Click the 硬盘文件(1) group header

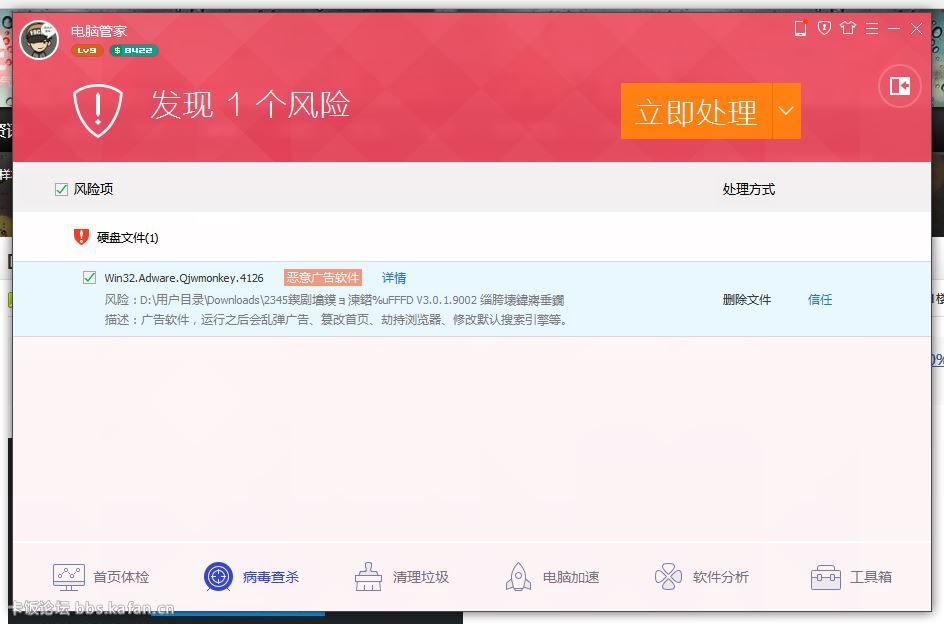128,237
